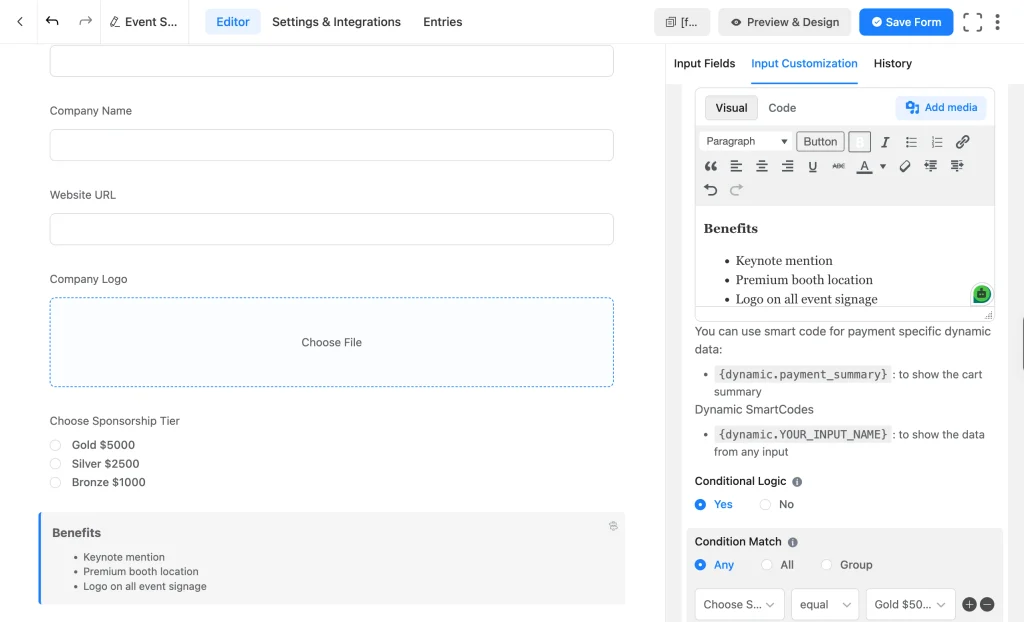The width and height of the screenshot is (1024, 622).
Task: Align text left
Action: pyautogui.click(x=736, y=166)
